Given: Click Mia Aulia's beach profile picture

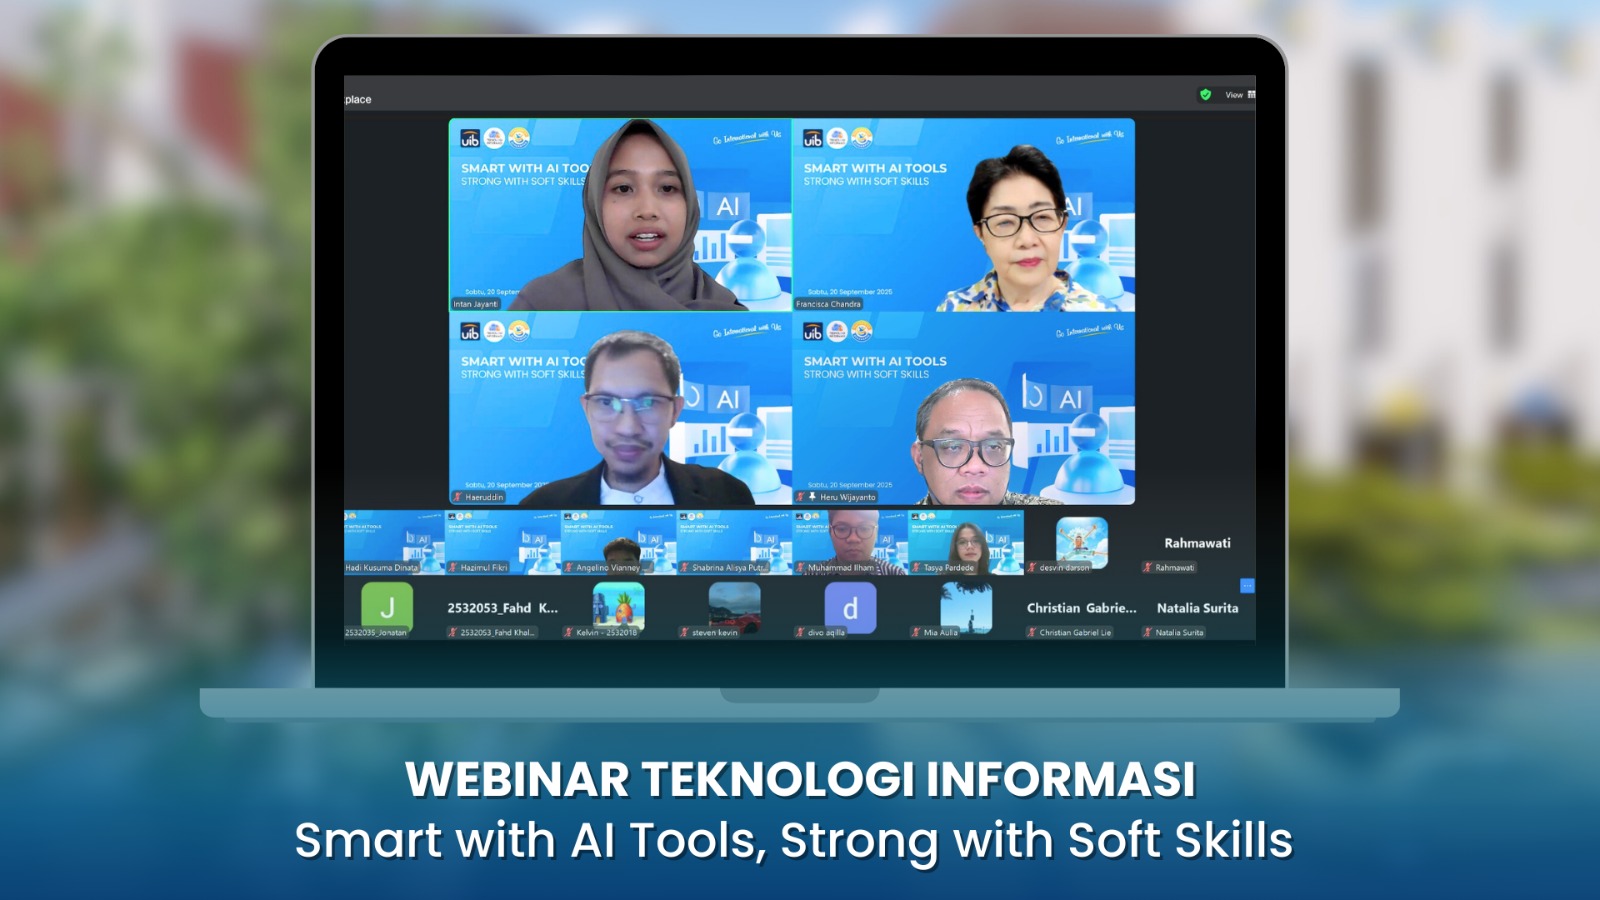Looking at the screenshot, I should [x=966, y=607].
